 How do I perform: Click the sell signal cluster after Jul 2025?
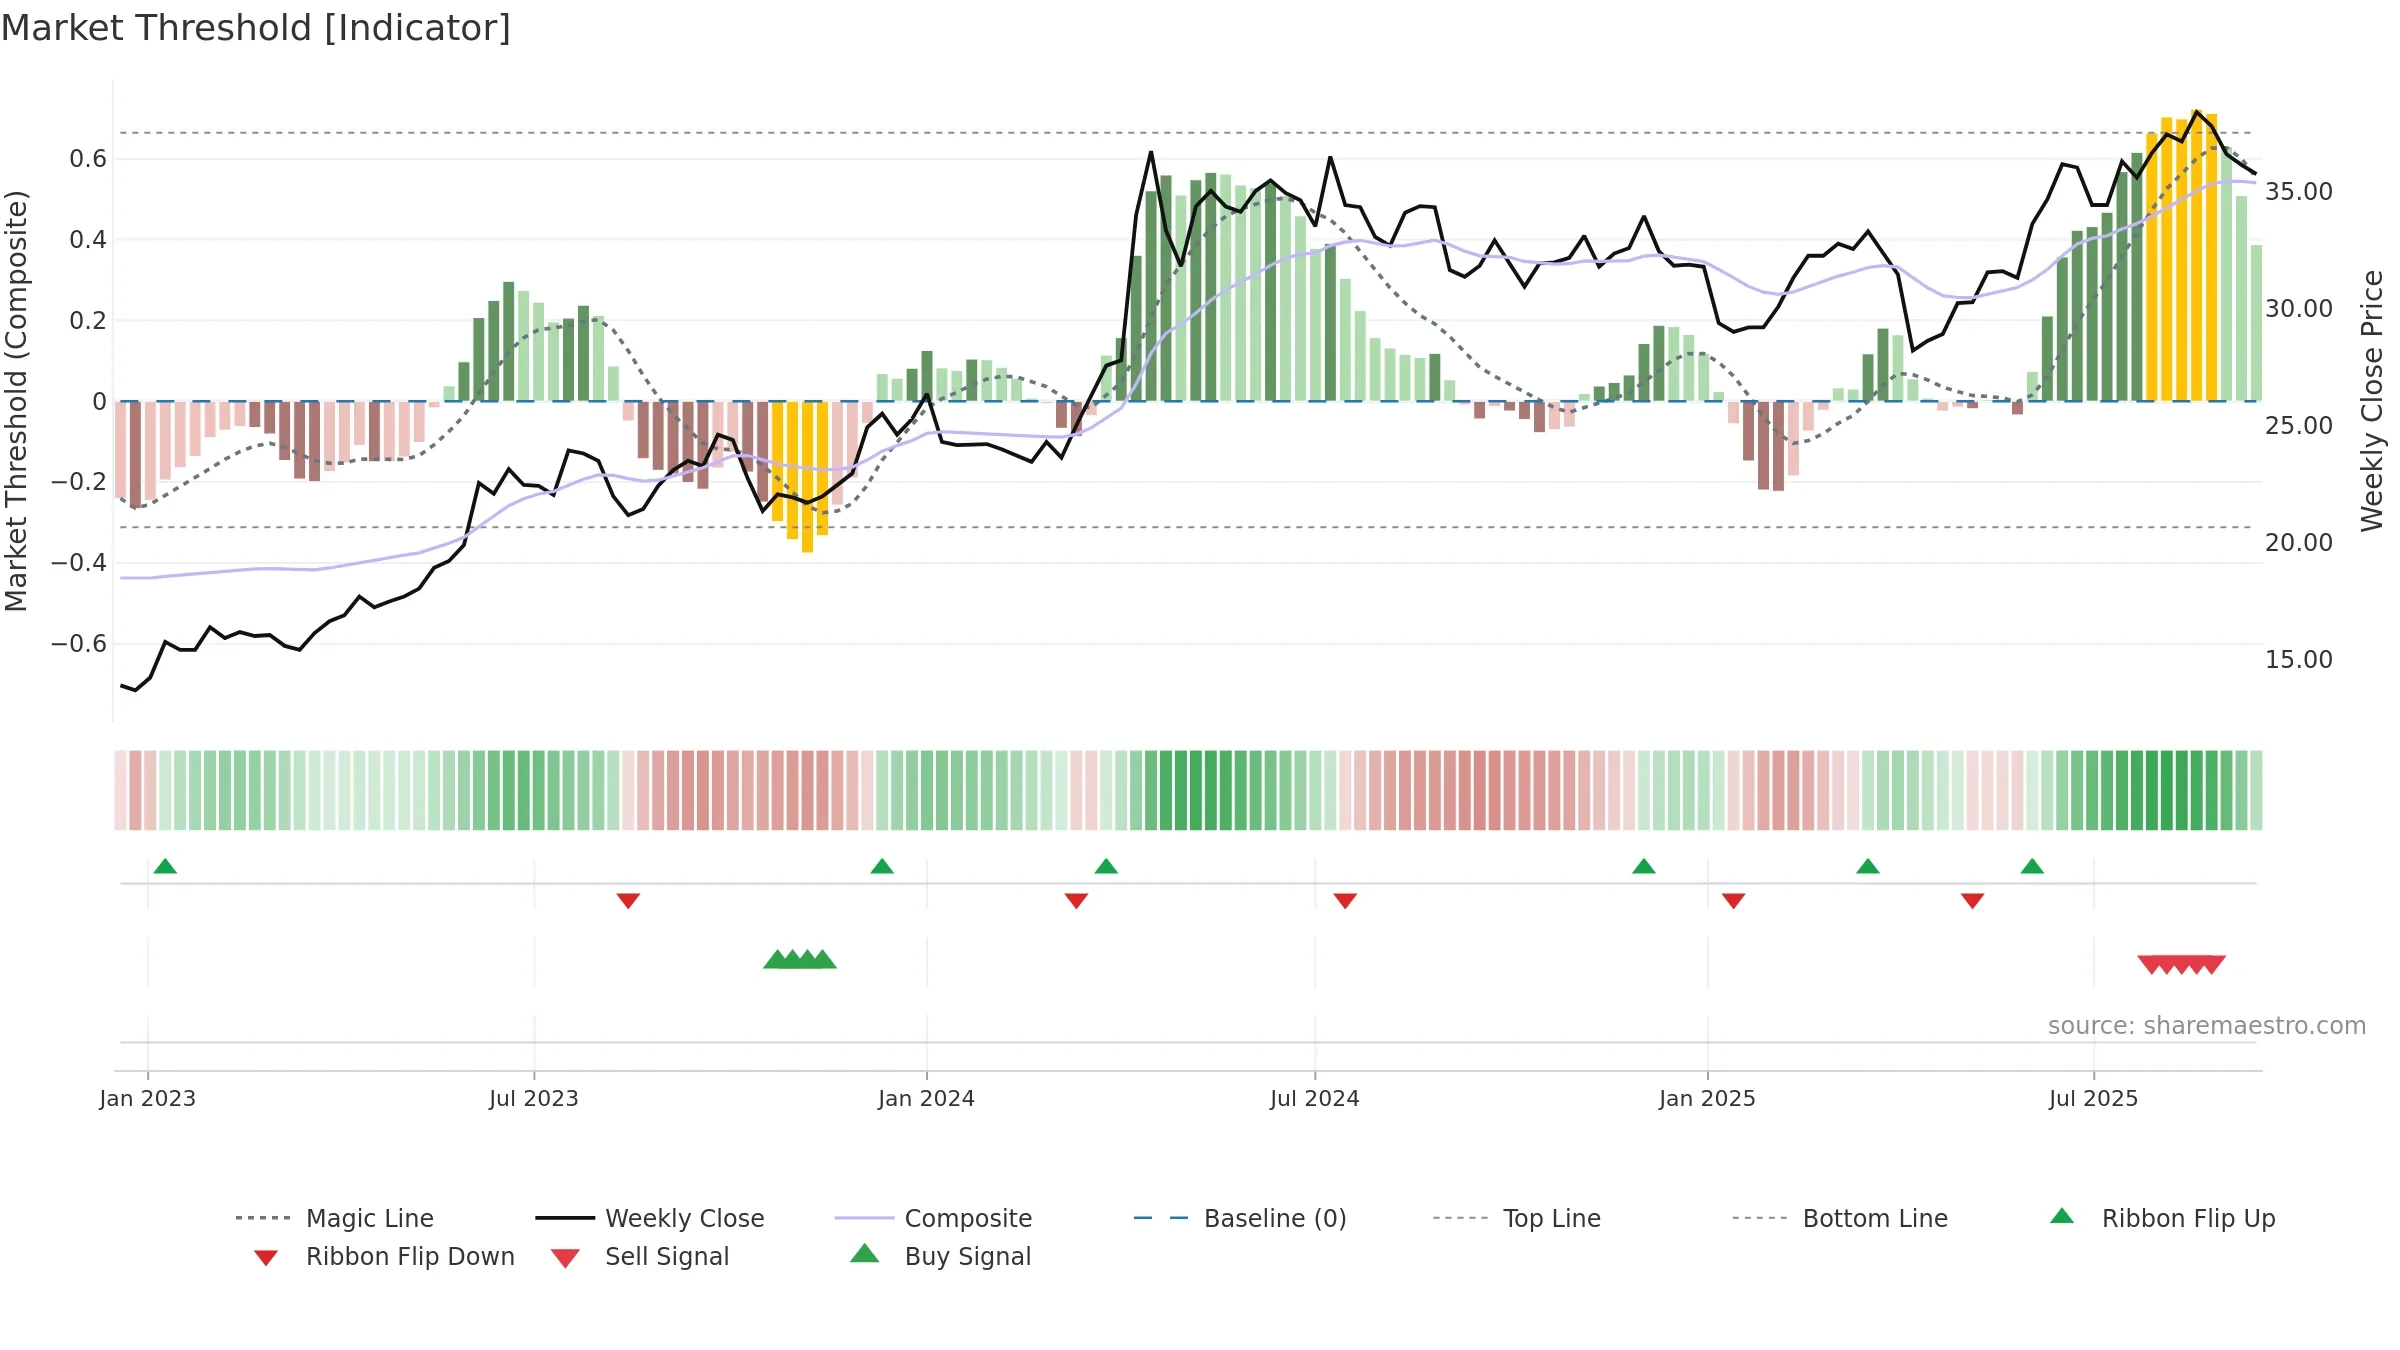[2182, 964]
